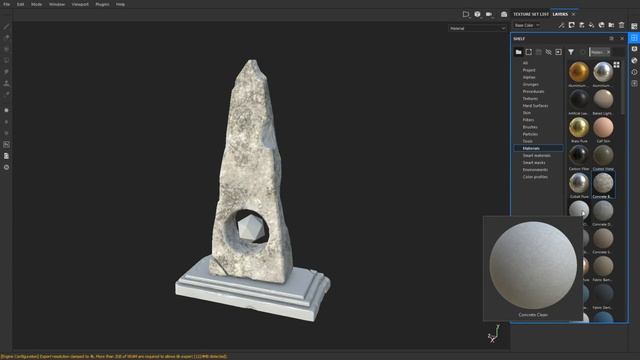Image resolution: width=640 pixels, height=360 pixels.
Task: Open the perspective view dropdown icon
Action: tap(466, 14)
